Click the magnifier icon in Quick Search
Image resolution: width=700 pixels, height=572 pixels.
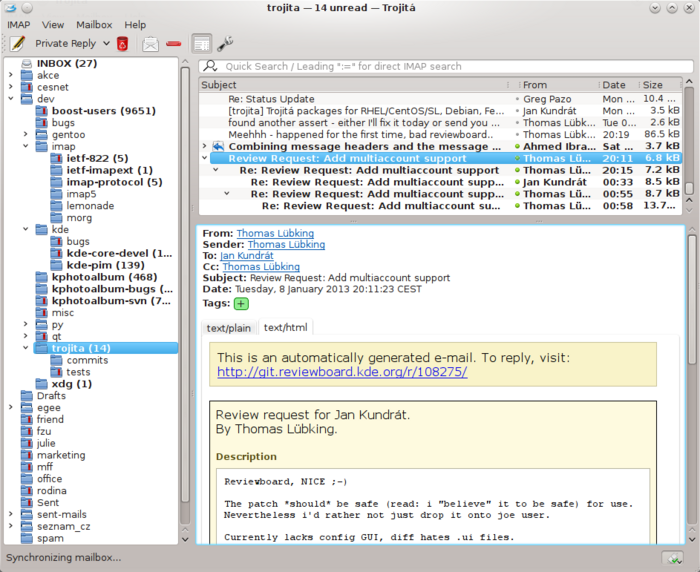point(210,66)
